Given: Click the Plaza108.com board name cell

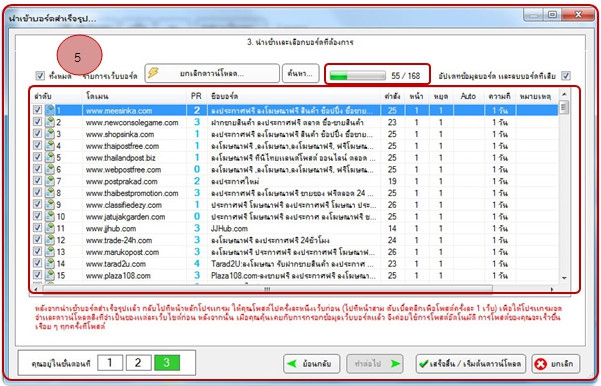Looking at the screenshot, I should [294, 276].
